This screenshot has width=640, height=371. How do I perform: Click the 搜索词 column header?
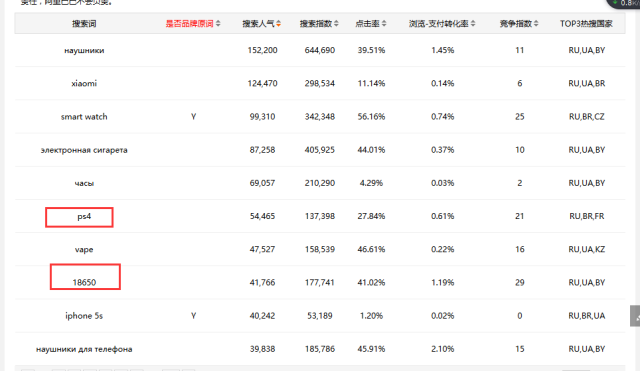click(x=84, y=24)
